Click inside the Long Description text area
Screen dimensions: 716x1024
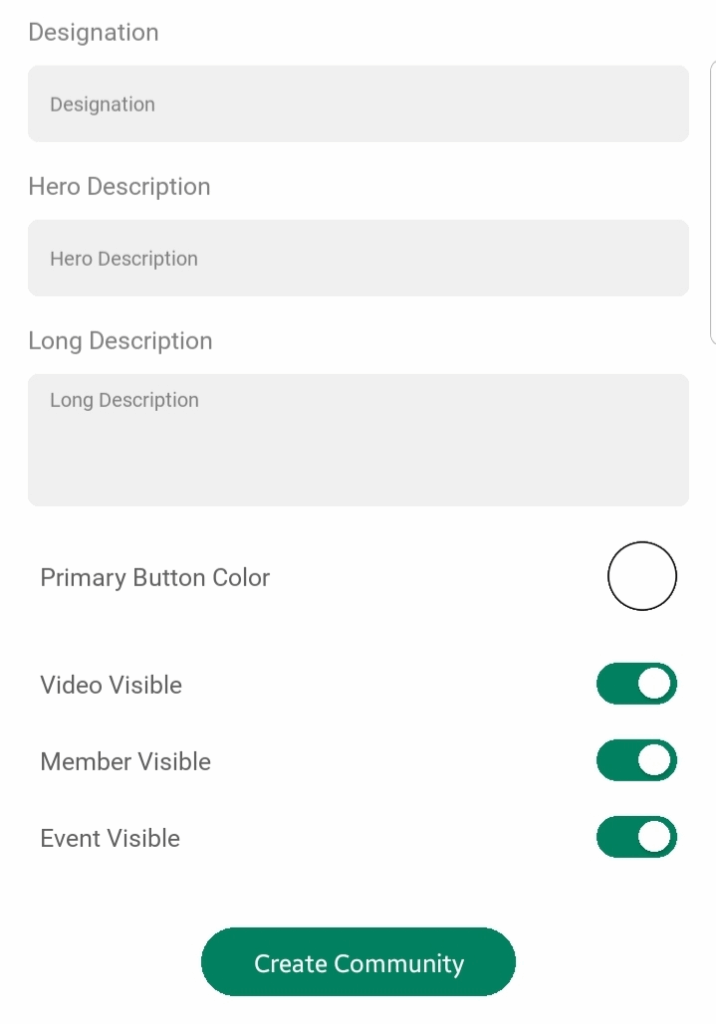click(358, 450)
